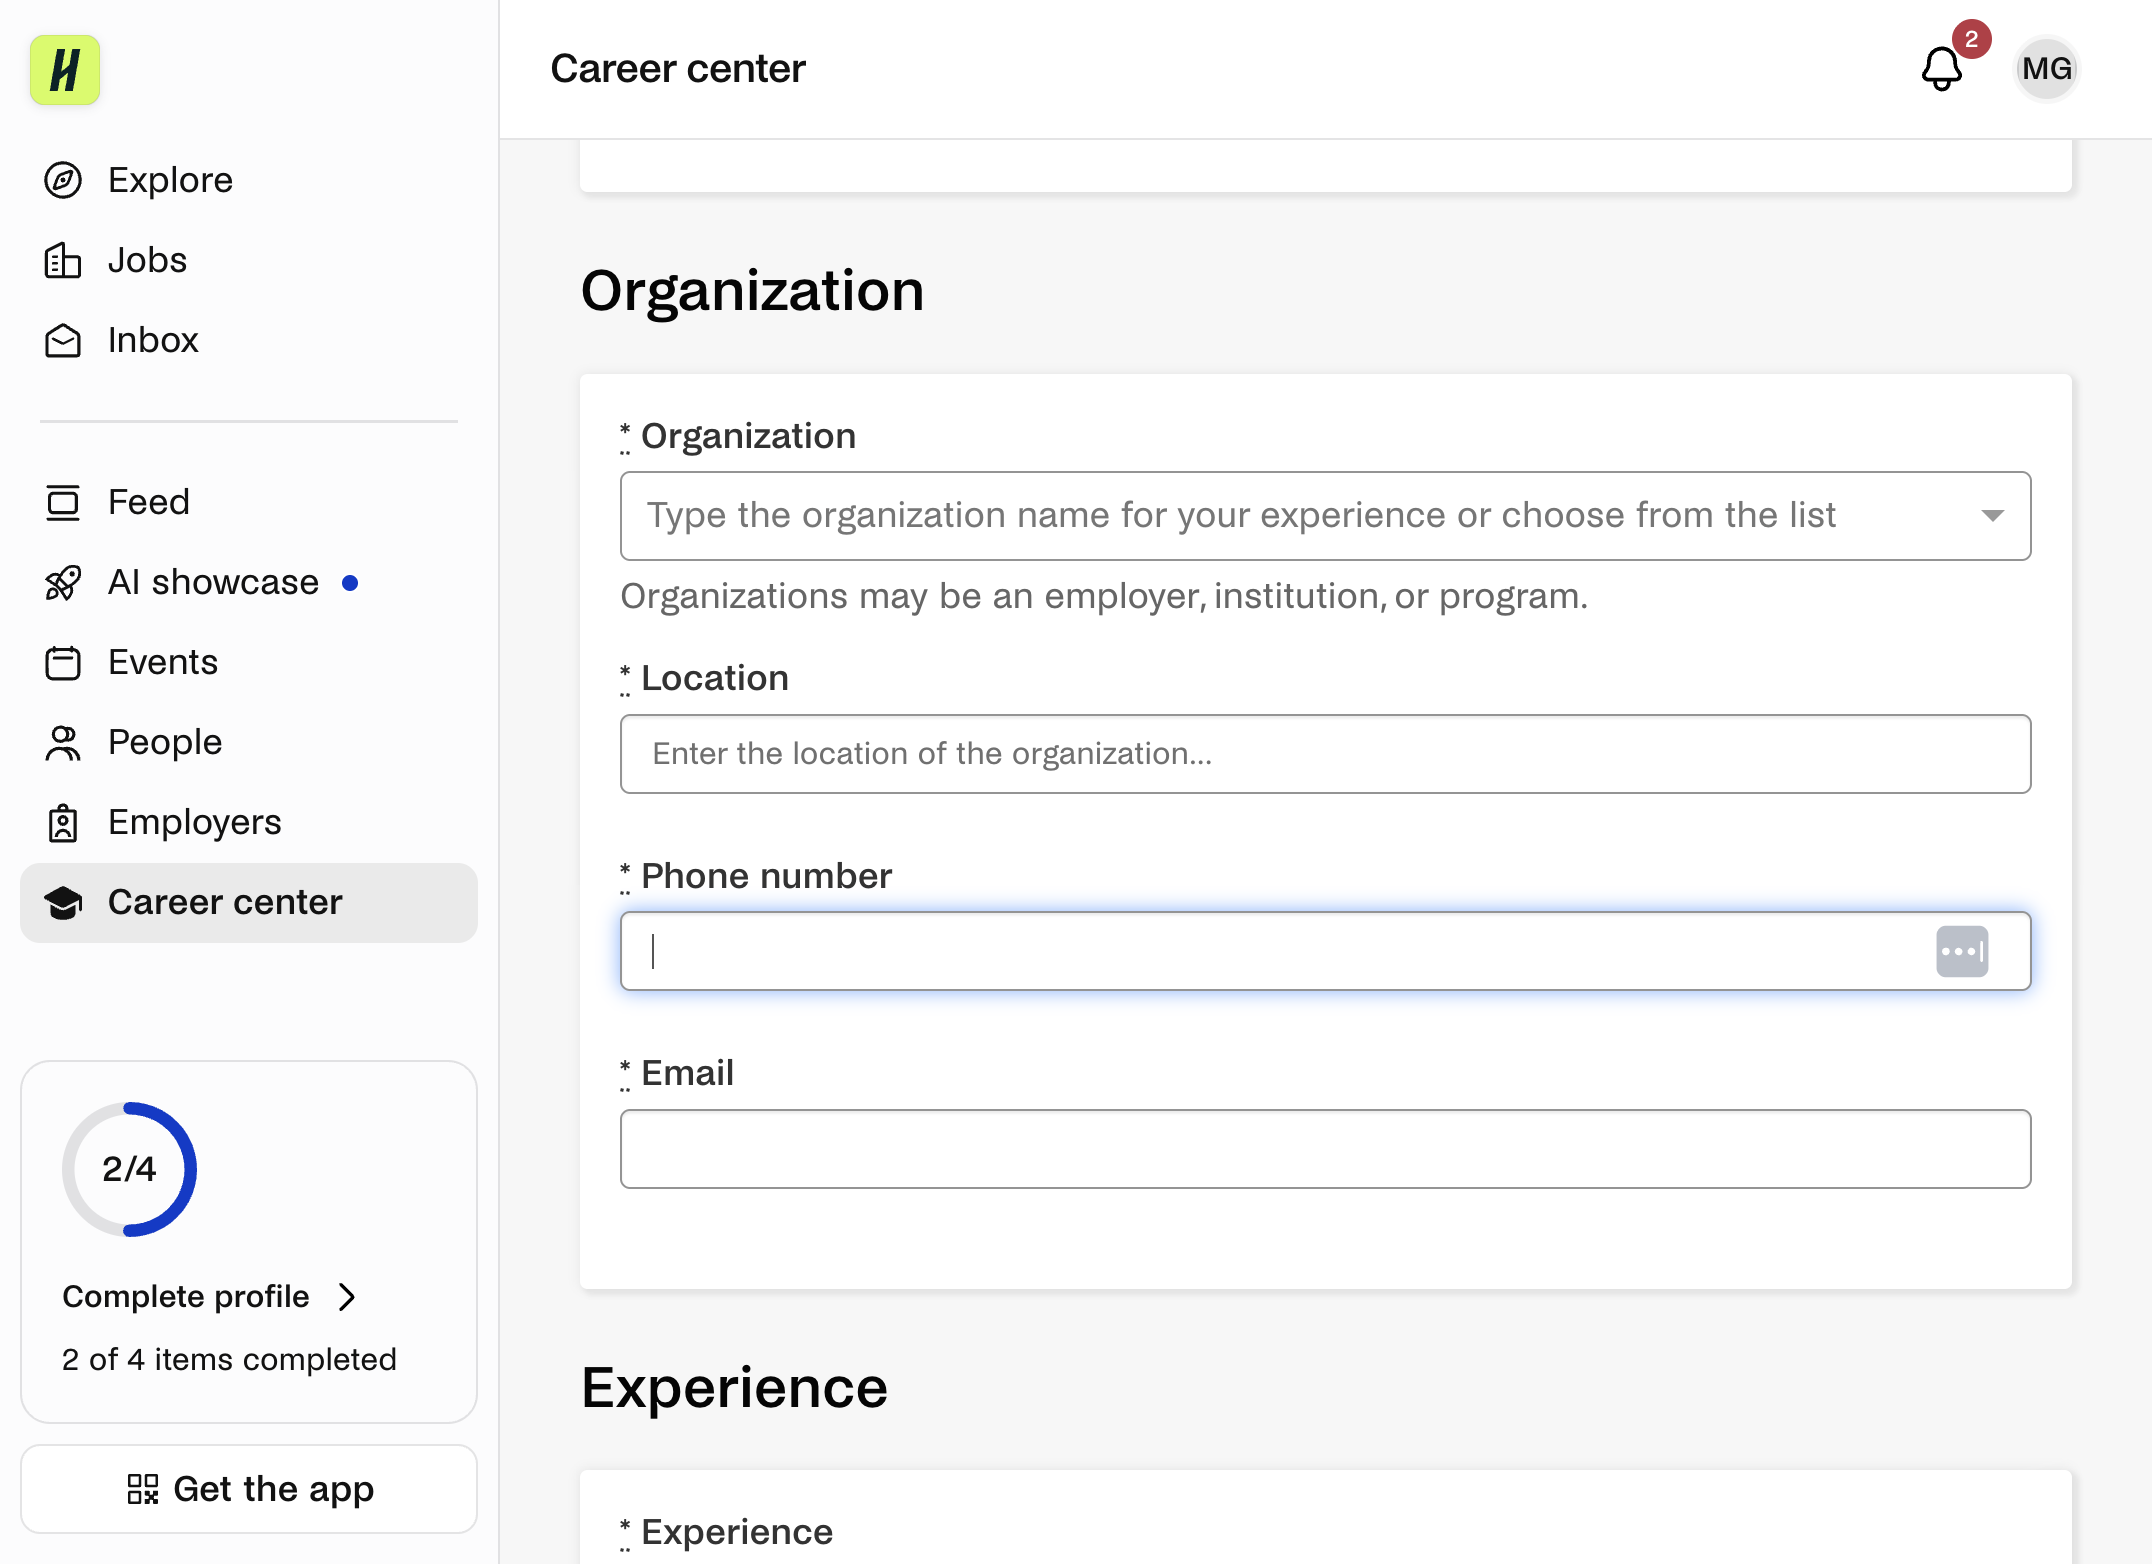The width and height of the screenshot is (2152, 1564).
Task: Click the Jobs building icon
Action: [63, 260]
